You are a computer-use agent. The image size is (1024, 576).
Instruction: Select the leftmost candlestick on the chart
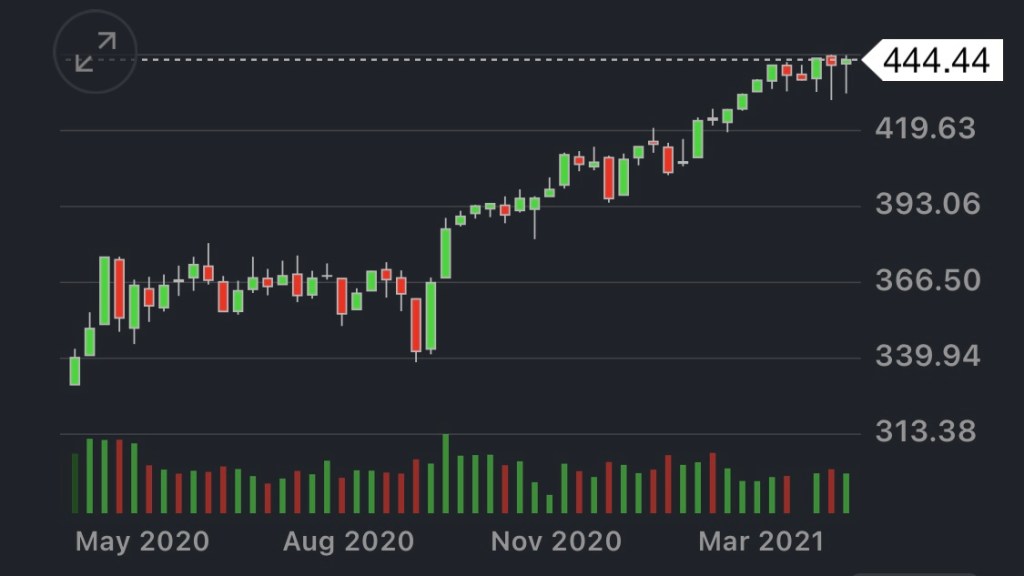tap(74, 370)
